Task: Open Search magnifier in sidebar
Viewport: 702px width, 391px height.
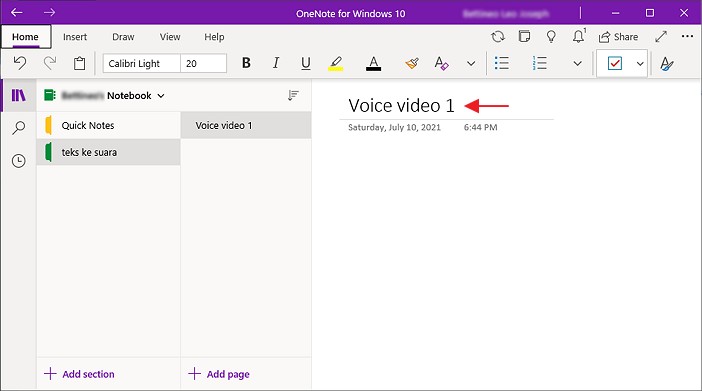Action: pos(18,128)
